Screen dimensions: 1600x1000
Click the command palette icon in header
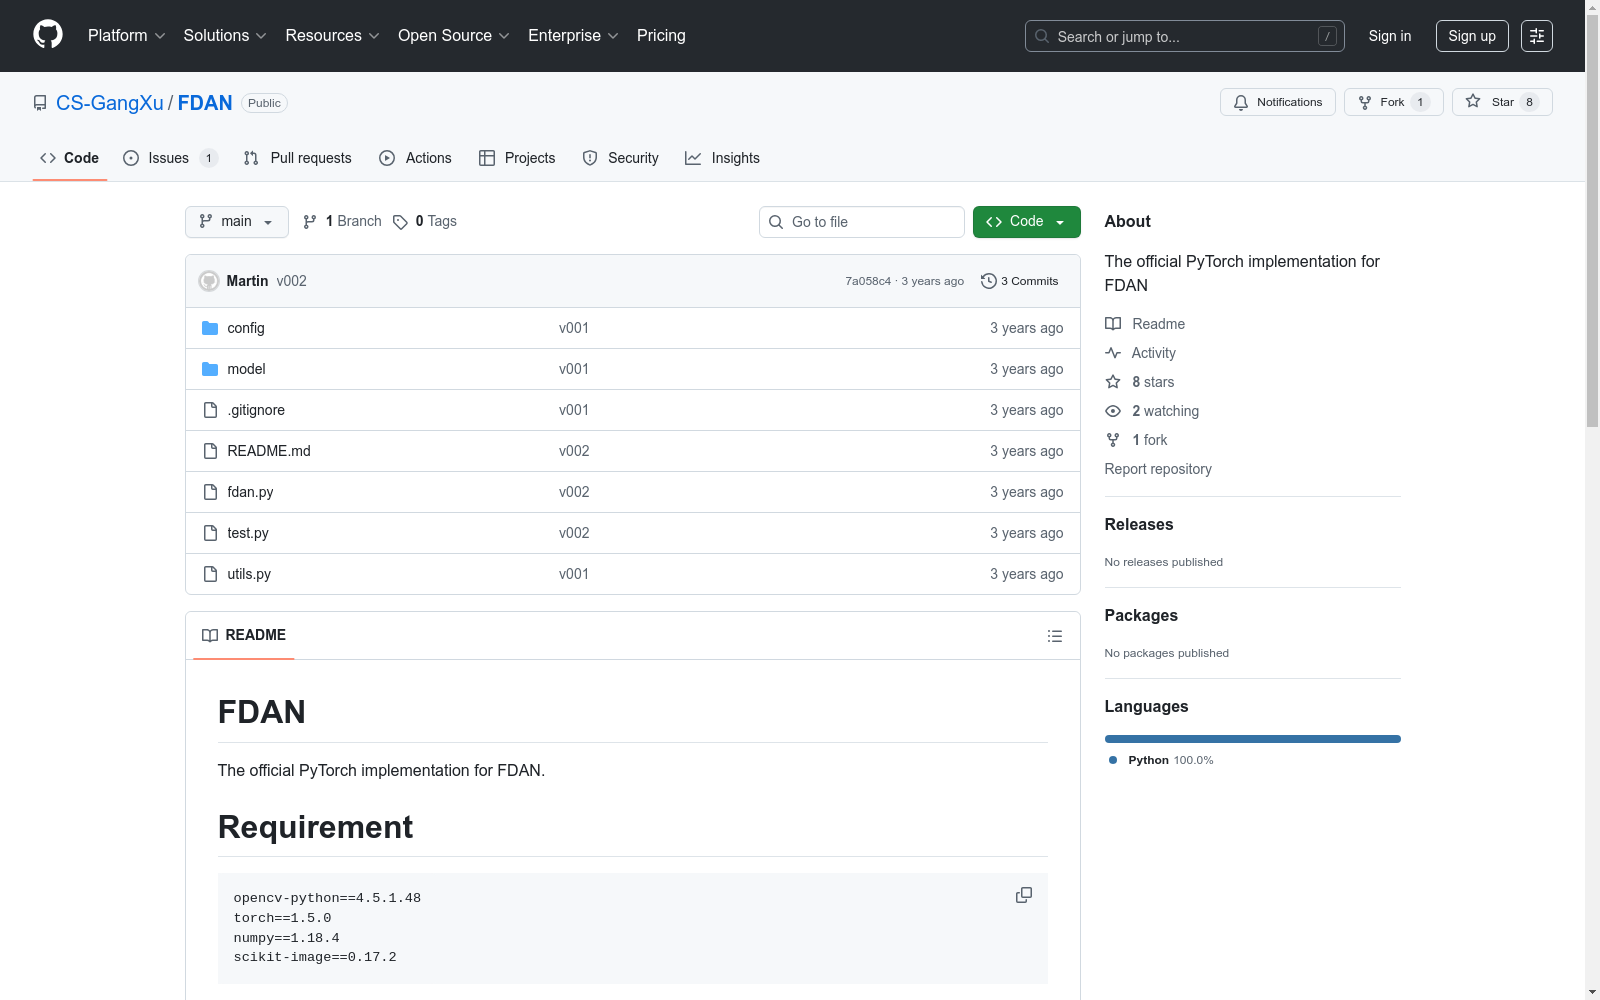coord(1537,36)
